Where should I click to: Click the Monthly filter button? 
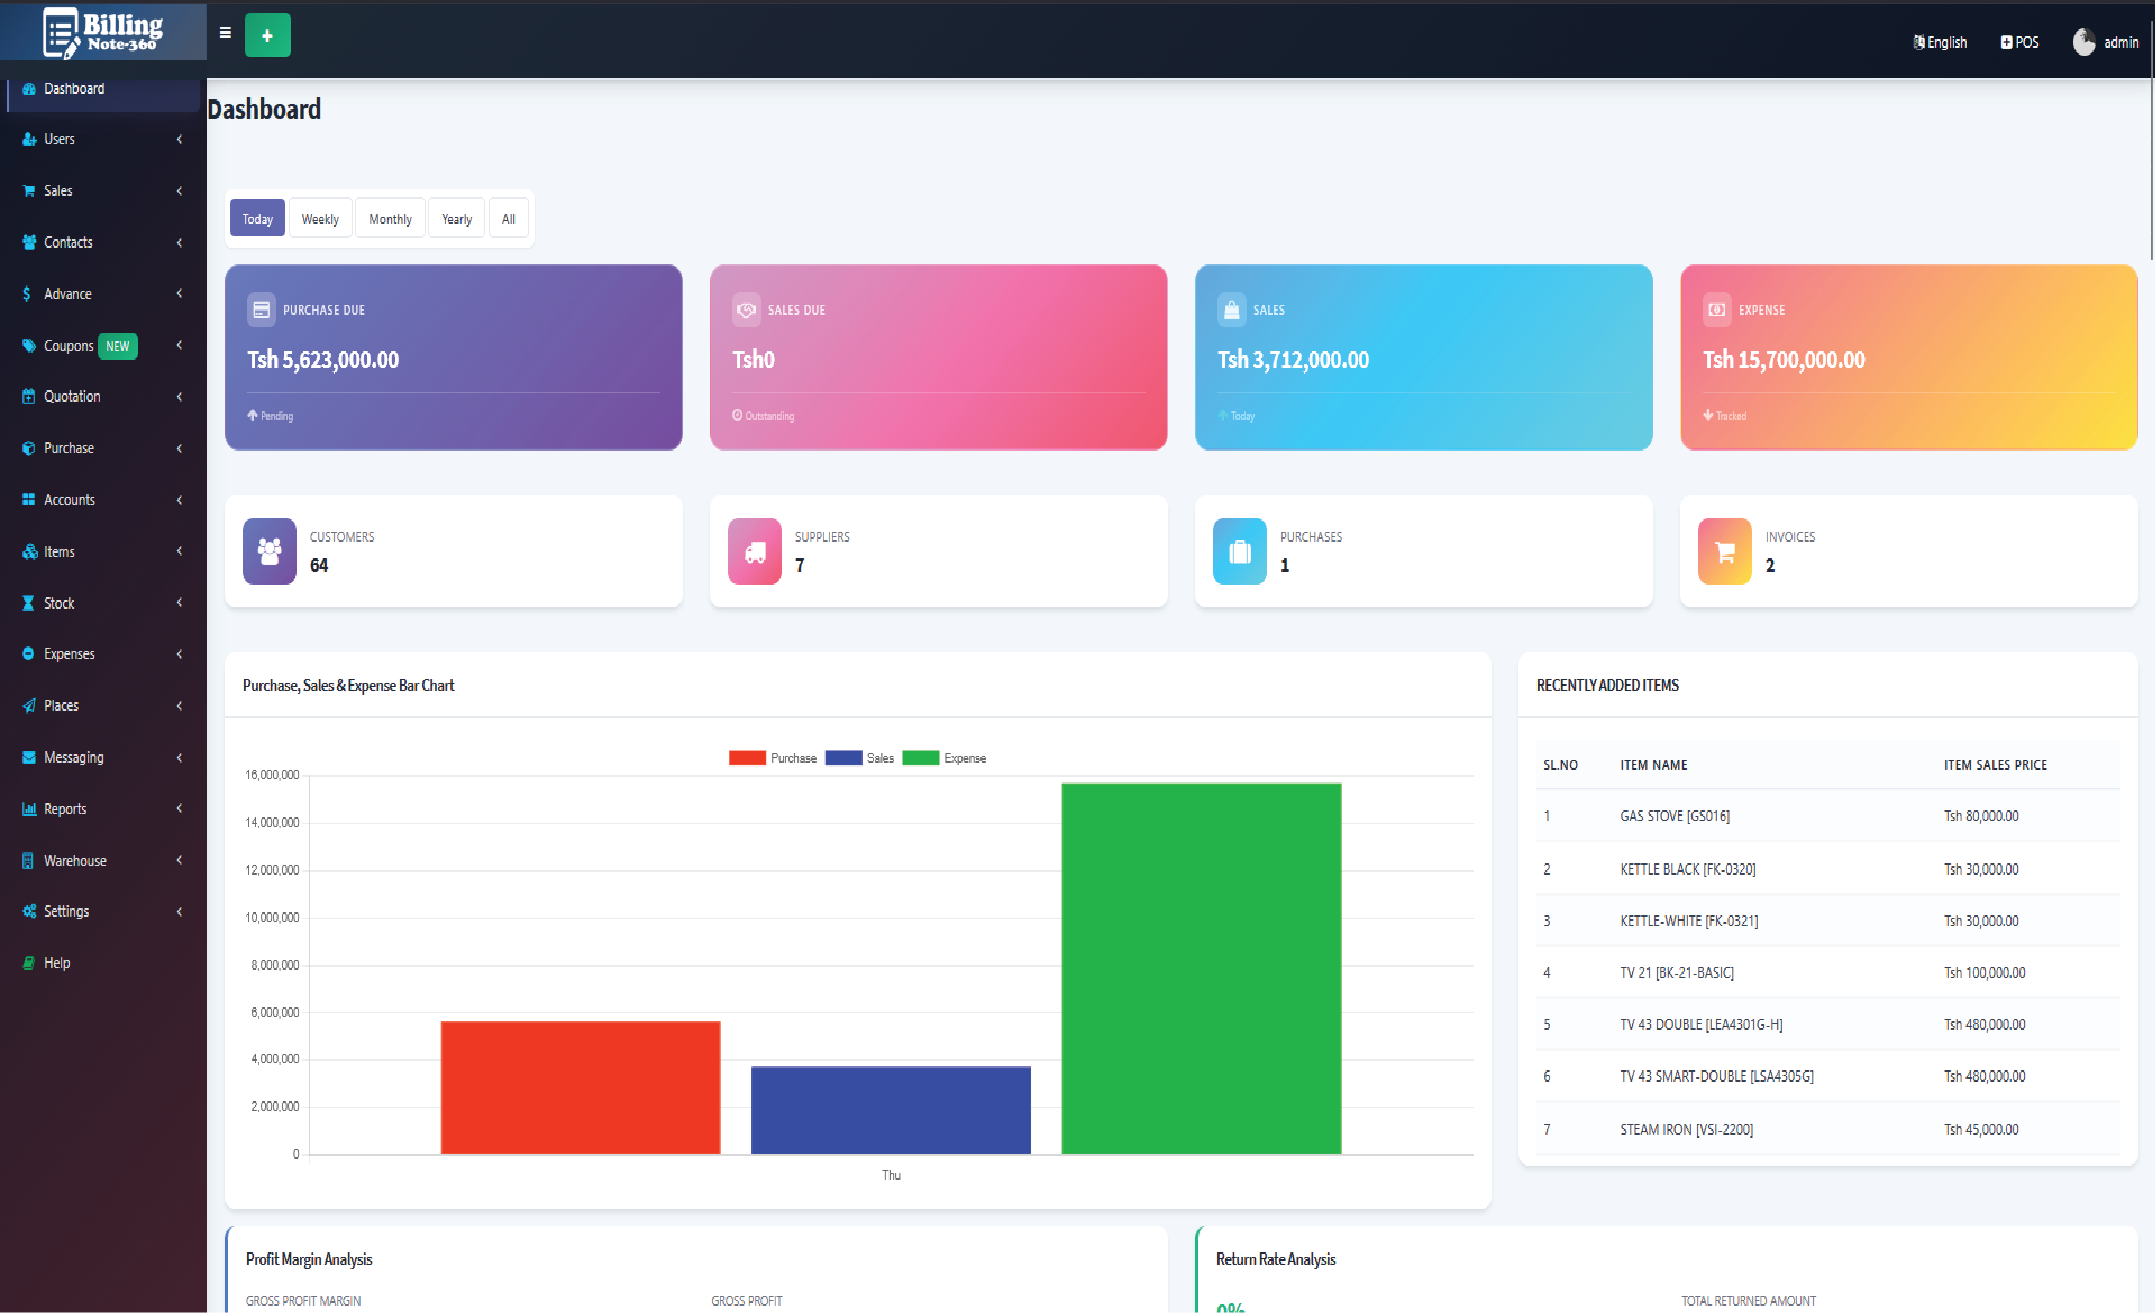(390, 219)
